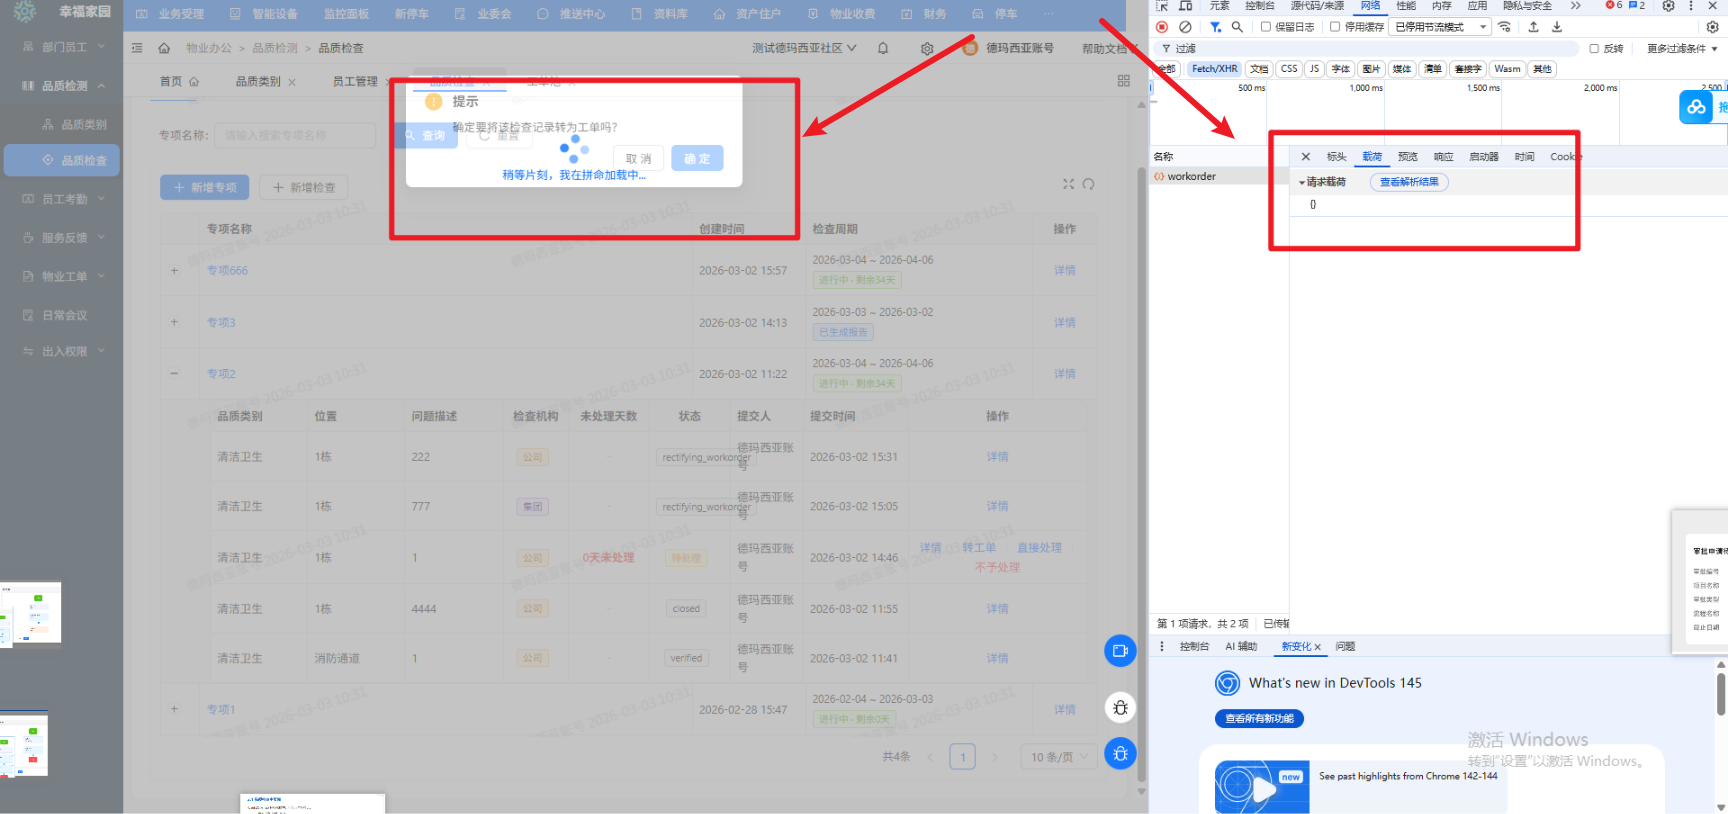
Task: Click the notification bell icon in header
Action: tap(883, 48)
